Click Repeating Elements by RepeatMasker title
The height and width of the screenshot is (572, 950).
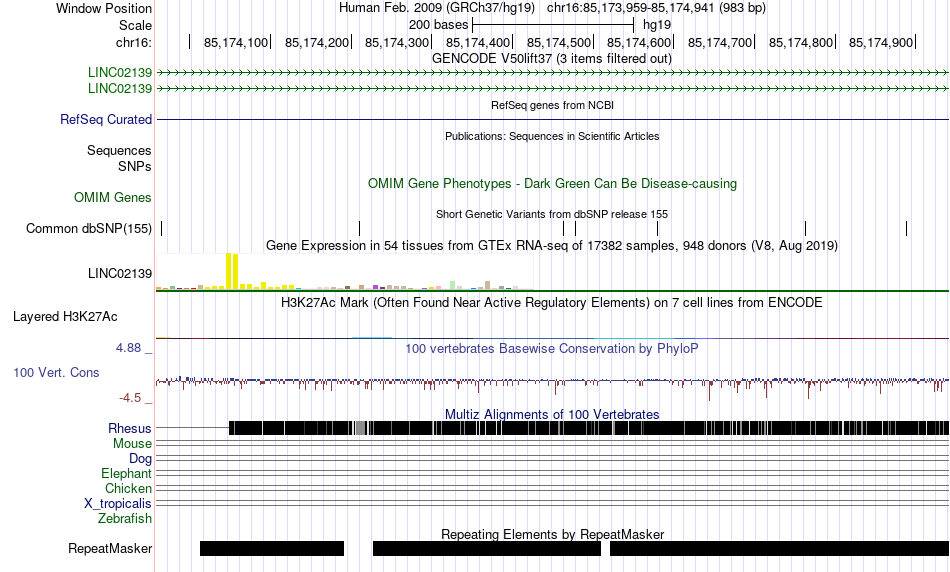553,534
